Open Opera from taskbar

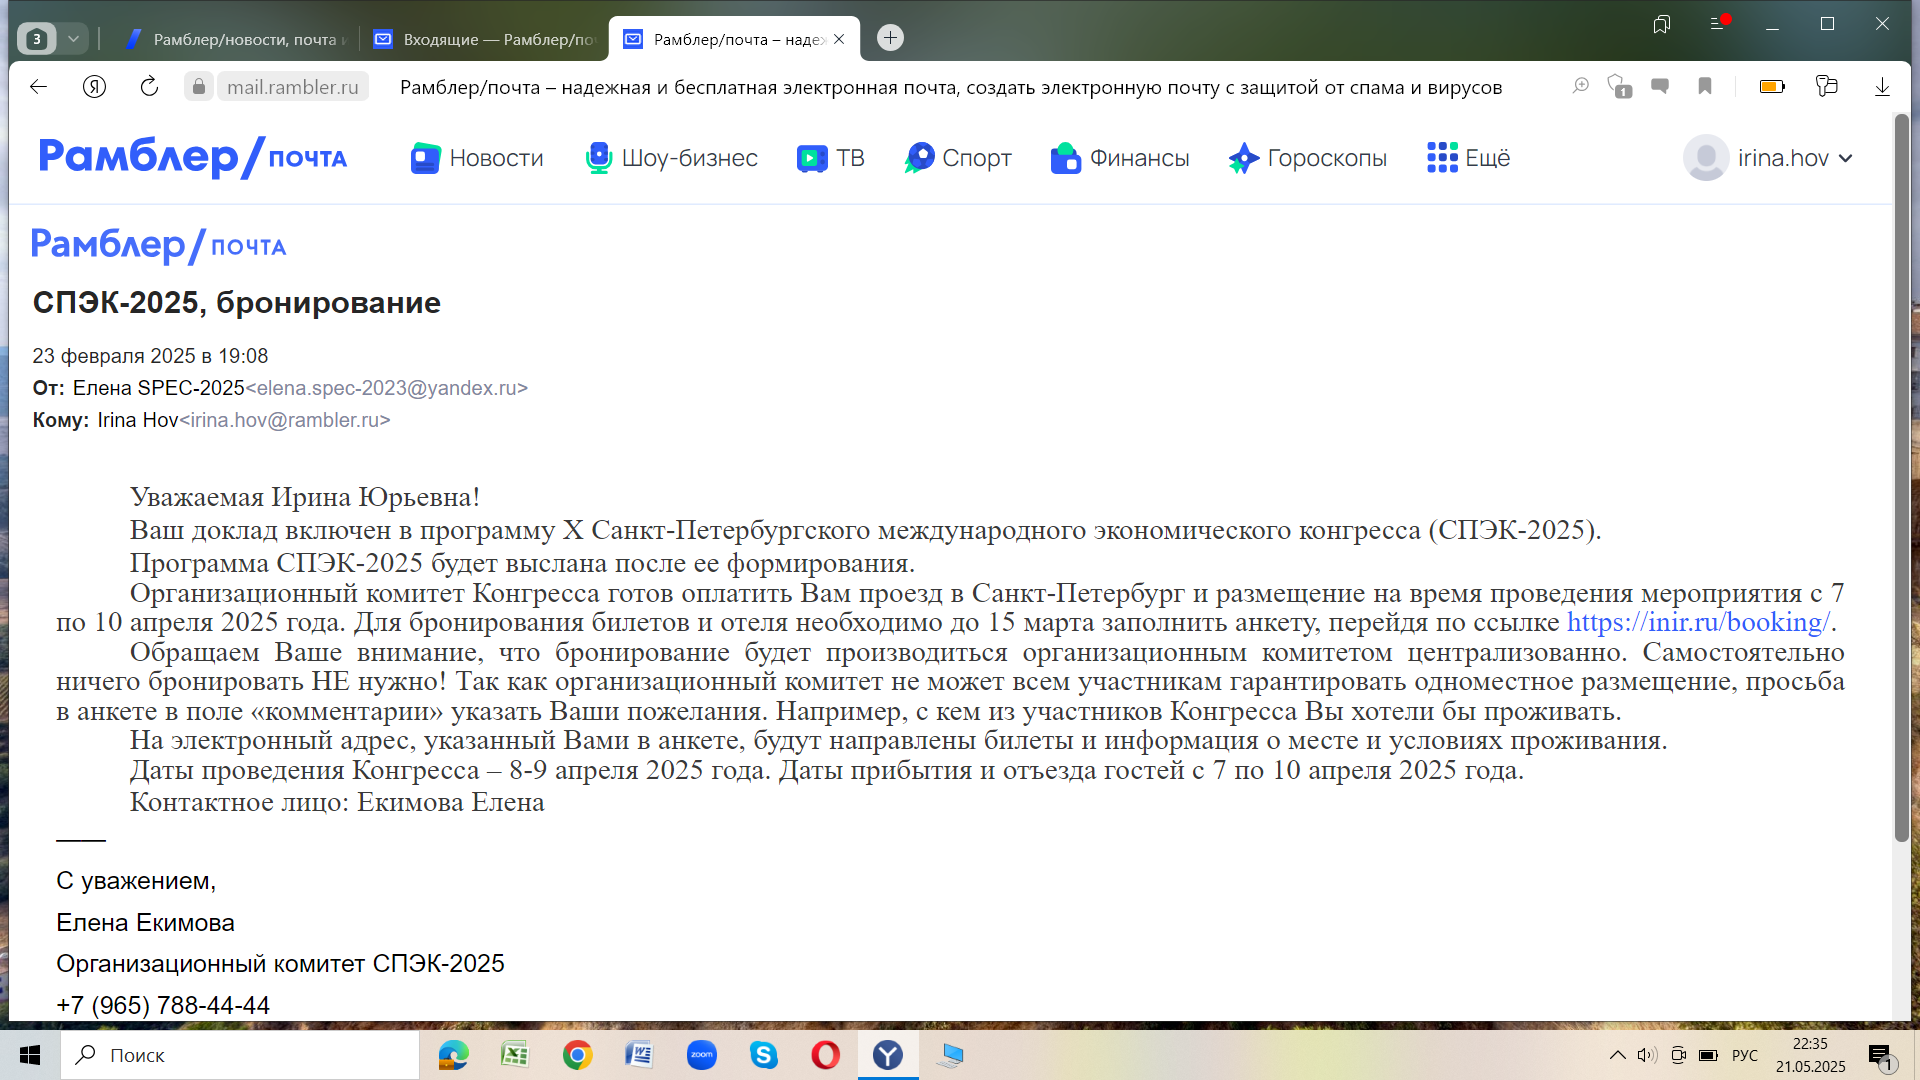point(826,1055)
